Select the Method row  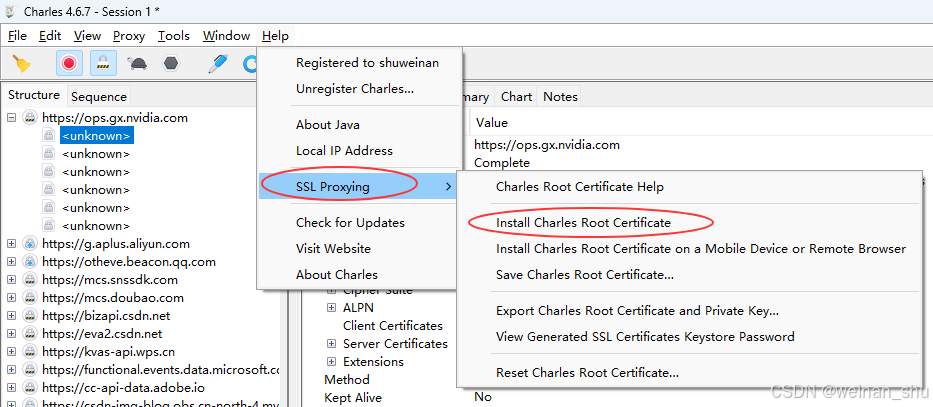347,380
